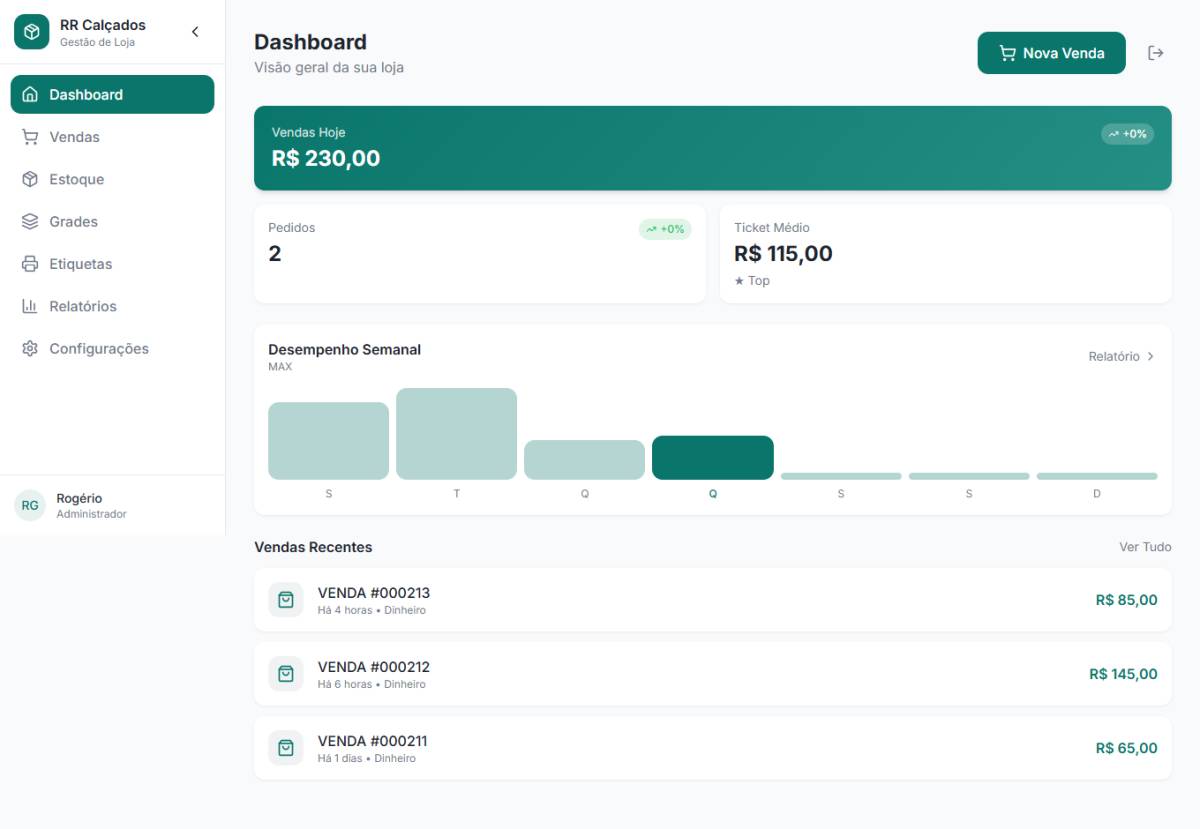
Task: Click the shopping bag icon for VENDA #000211
Action: click(x=286, y=748)
